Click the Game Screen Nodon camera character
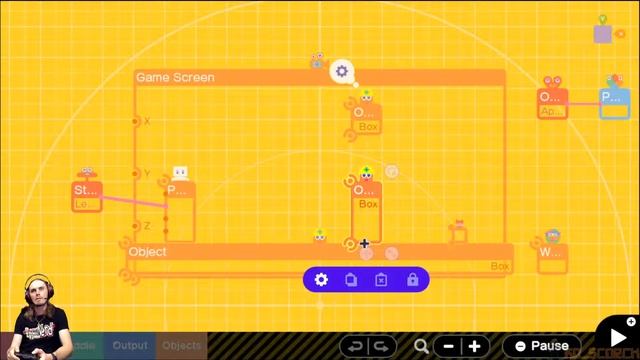 317,61
